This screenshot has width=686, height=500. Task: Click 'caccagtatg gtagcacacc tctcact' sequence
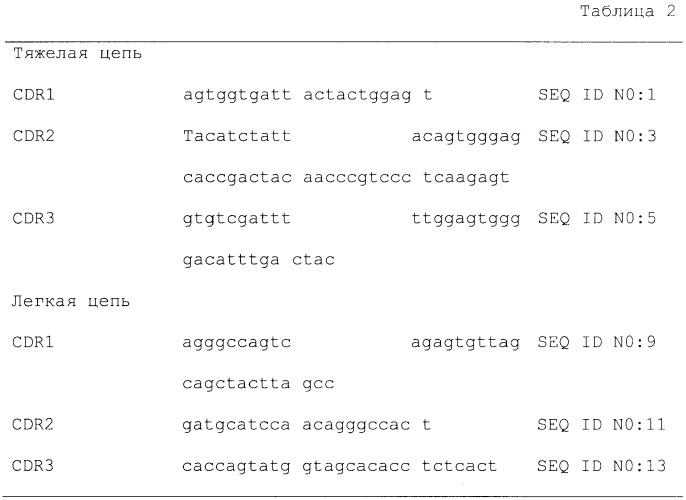340,465
